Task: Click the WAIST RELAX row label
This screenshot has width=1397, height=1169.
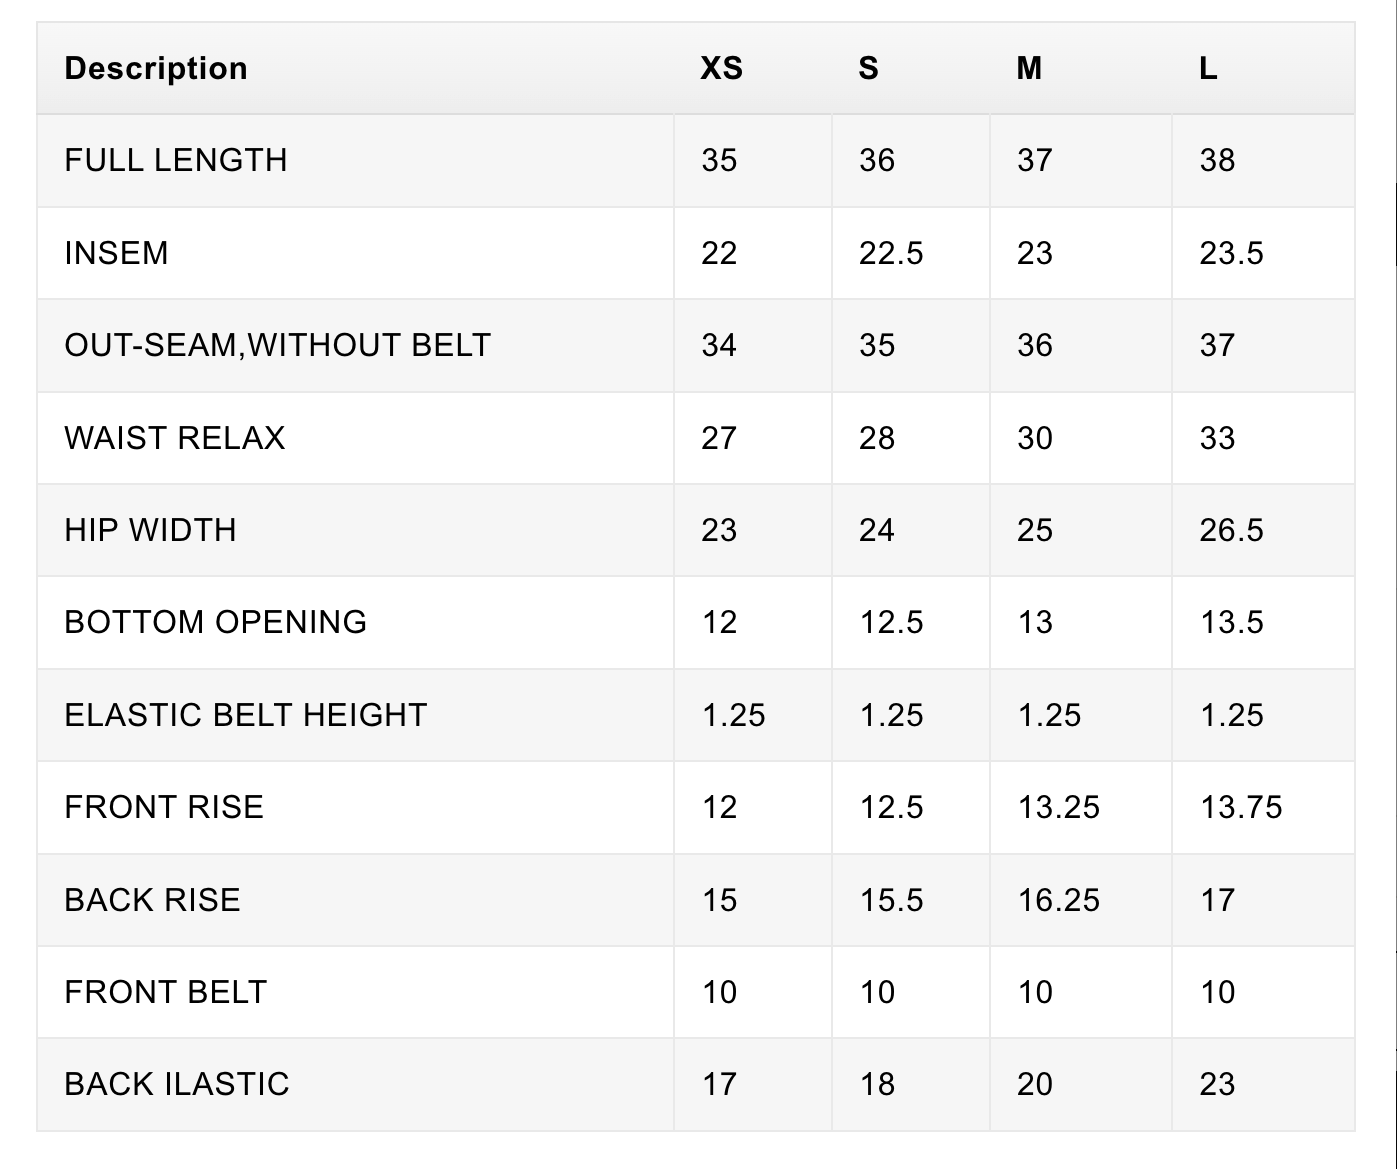Action: (175, 438)
